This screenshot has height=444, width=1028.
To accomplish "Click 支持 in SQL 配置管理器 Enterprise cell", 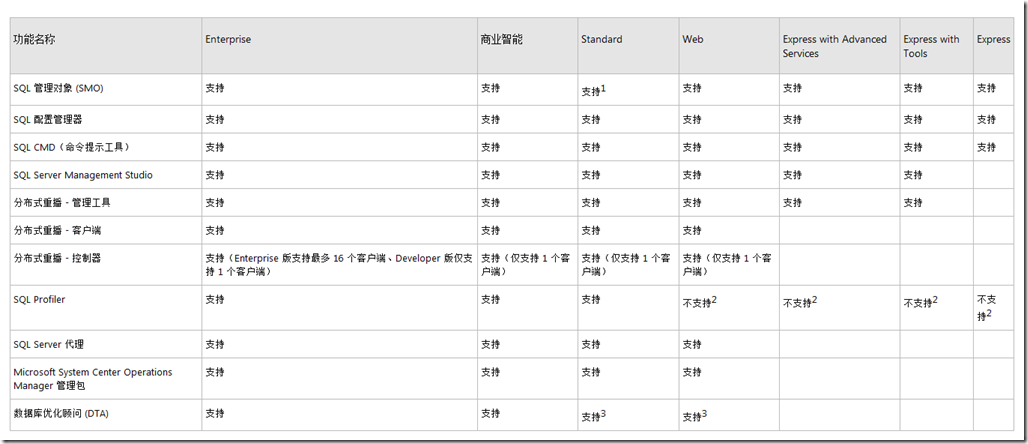I will (x=214, y=119).
